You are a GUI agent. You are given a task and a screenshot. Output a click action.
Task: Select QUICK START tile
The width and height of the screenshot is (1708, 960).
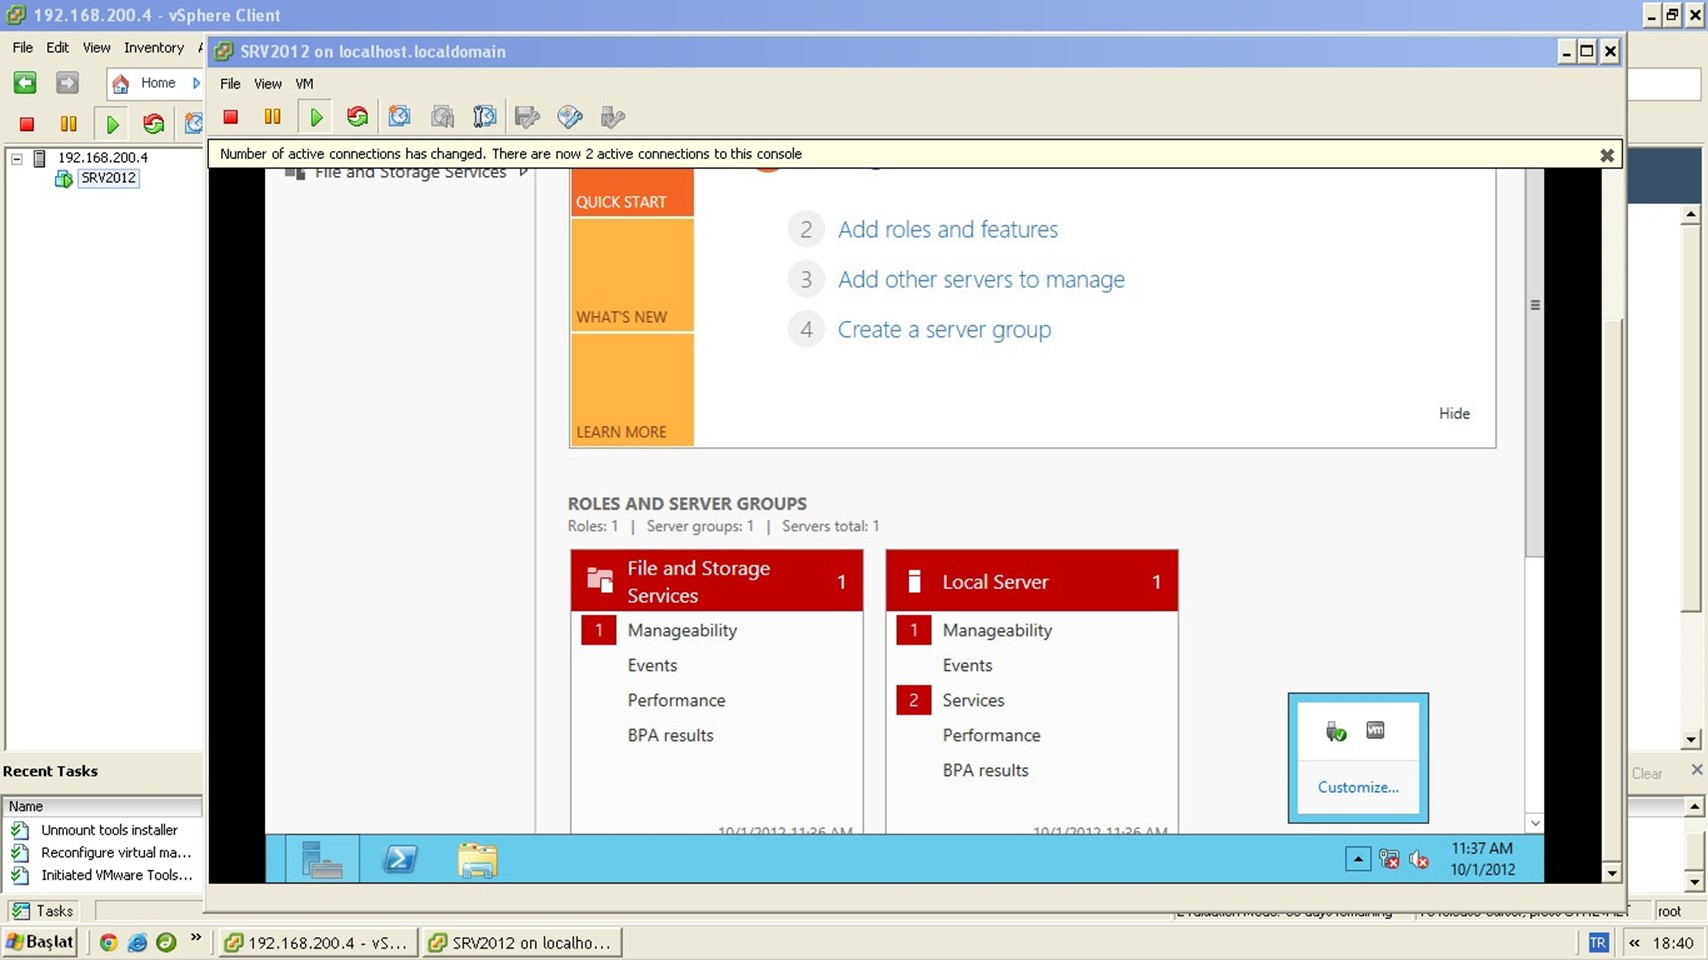(x=631, y=192)
